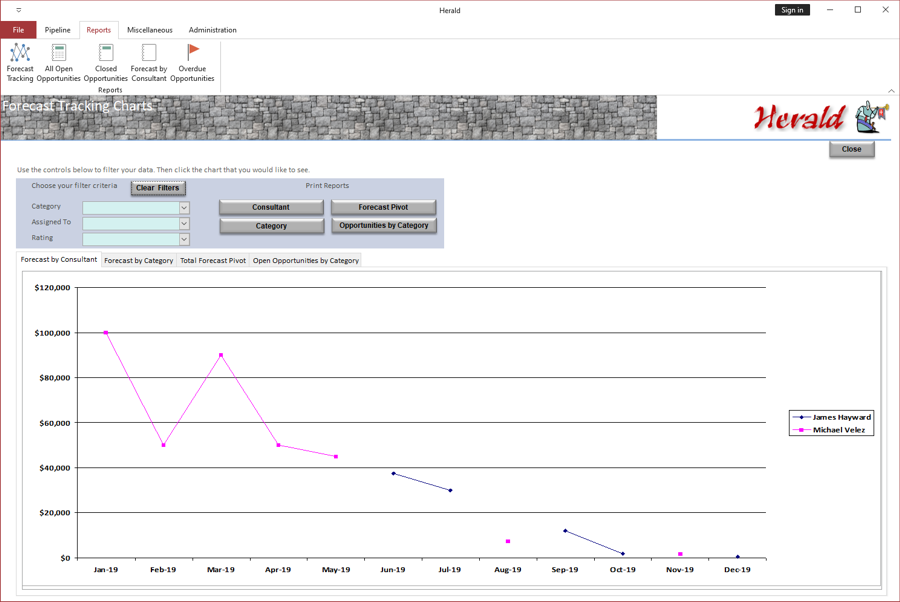
Task: Select the Forecast by Consultant chart tab
Action: pos(59,259)
